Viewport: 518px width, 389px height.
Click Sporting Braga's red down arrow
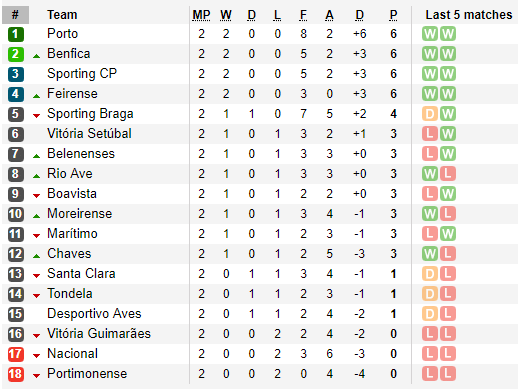point(37,116)
